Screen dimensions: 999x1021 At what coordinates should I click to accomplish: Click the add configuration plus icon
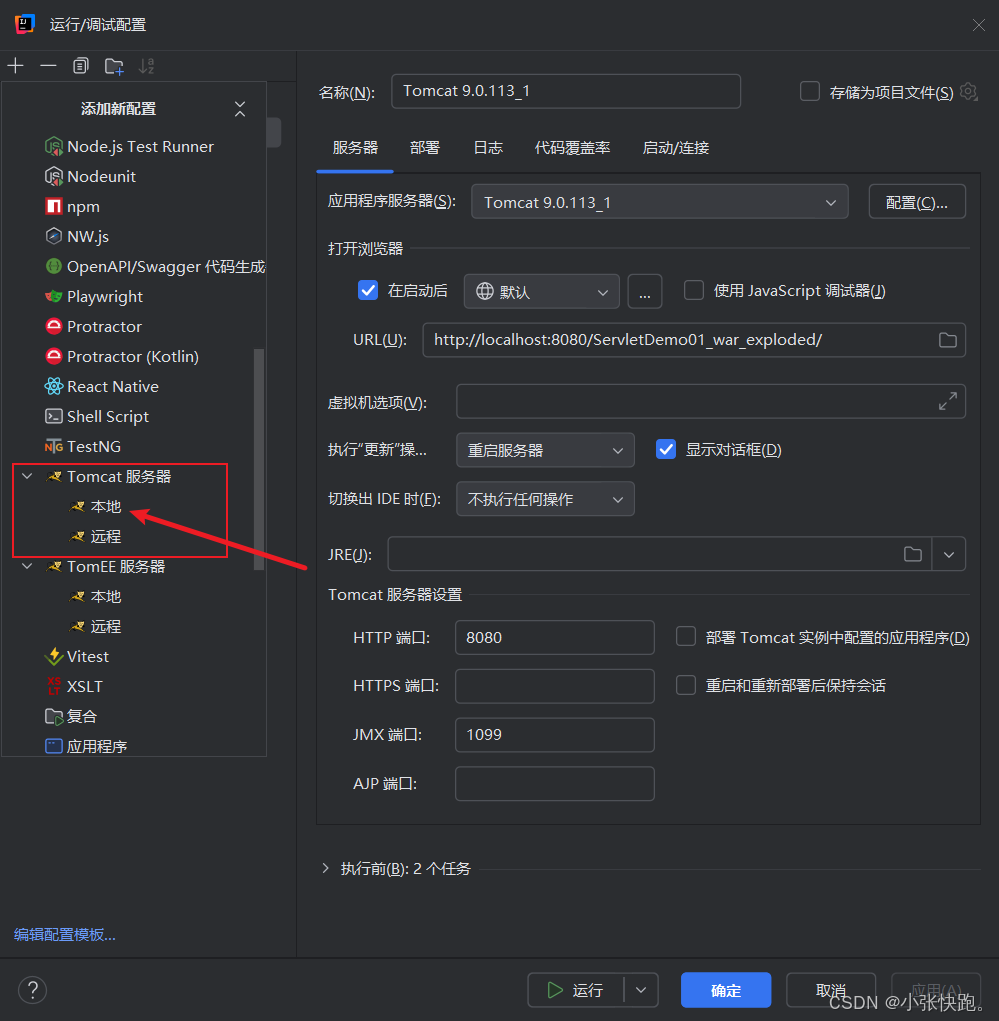[16, 66]
